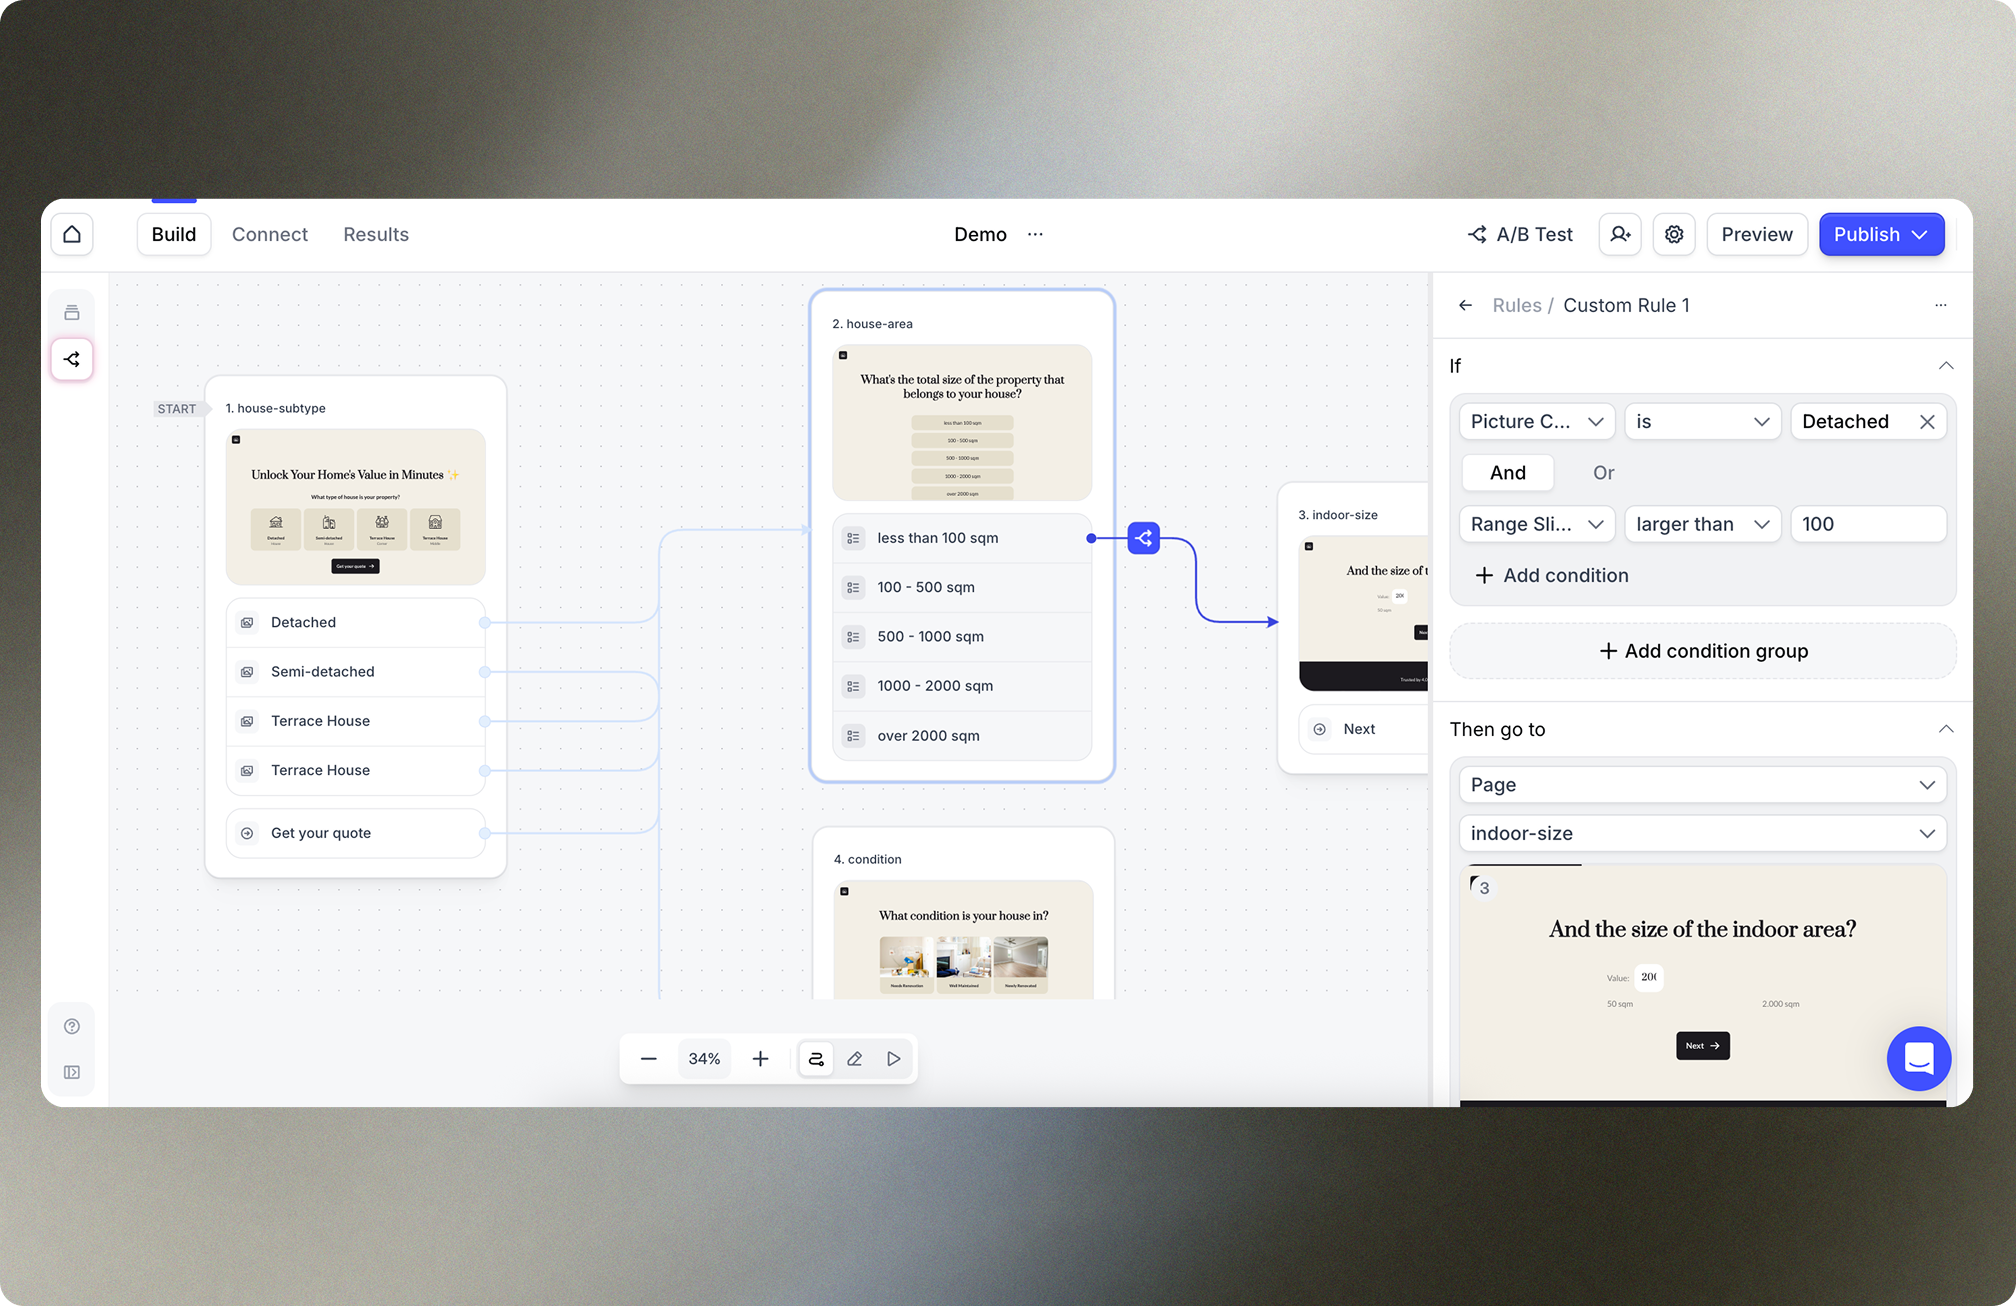This screenshot has height=1306, width=2016.
Task: Collapse the If section
Action: [x=1945, y=366]
